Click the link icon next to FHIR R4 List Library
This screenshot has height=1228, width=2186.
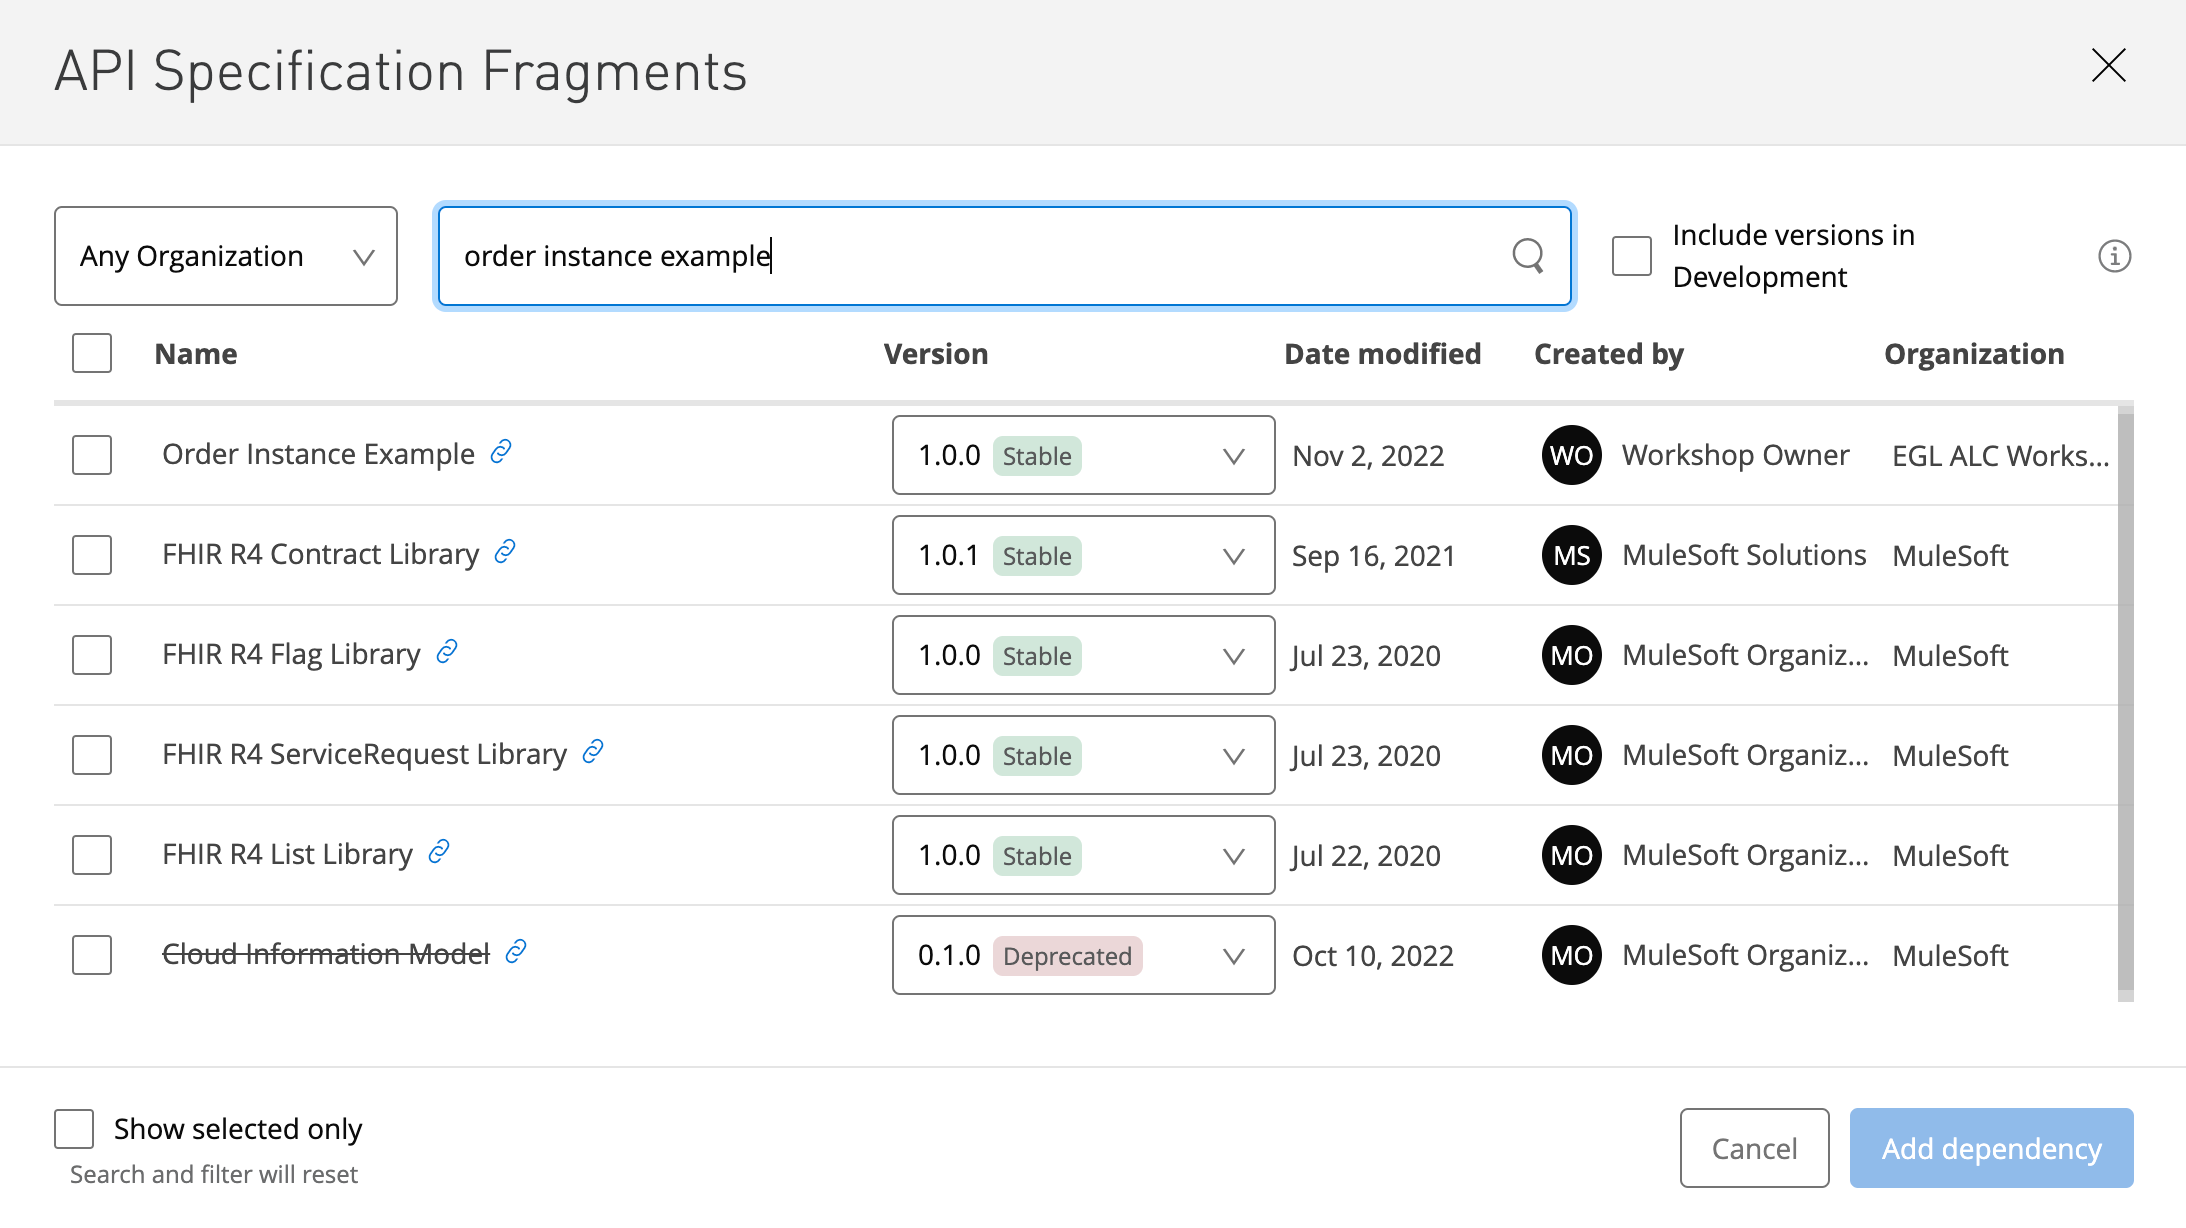pyautogui.click(x=441, y=853)
